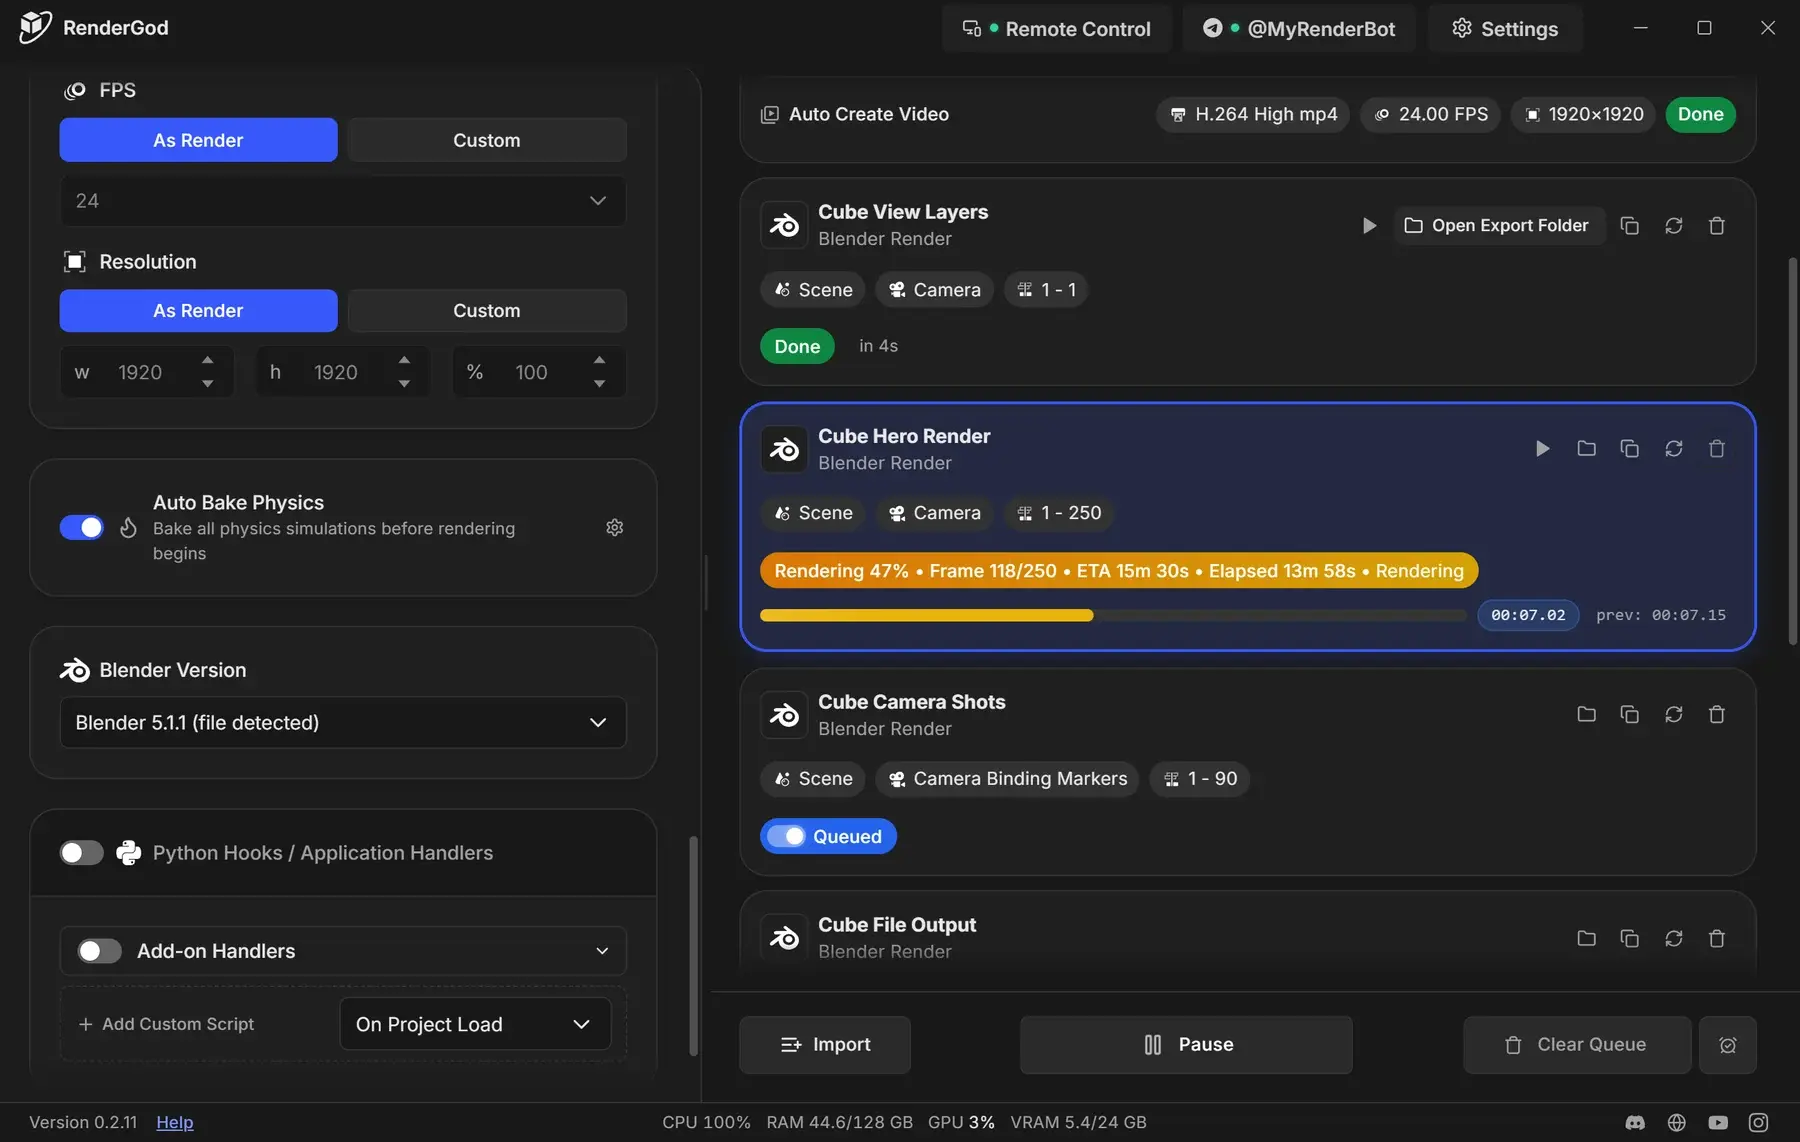1800x1142 pixels.
Task: Play the Cube View Layers render
Action: tap(1369, 226)
